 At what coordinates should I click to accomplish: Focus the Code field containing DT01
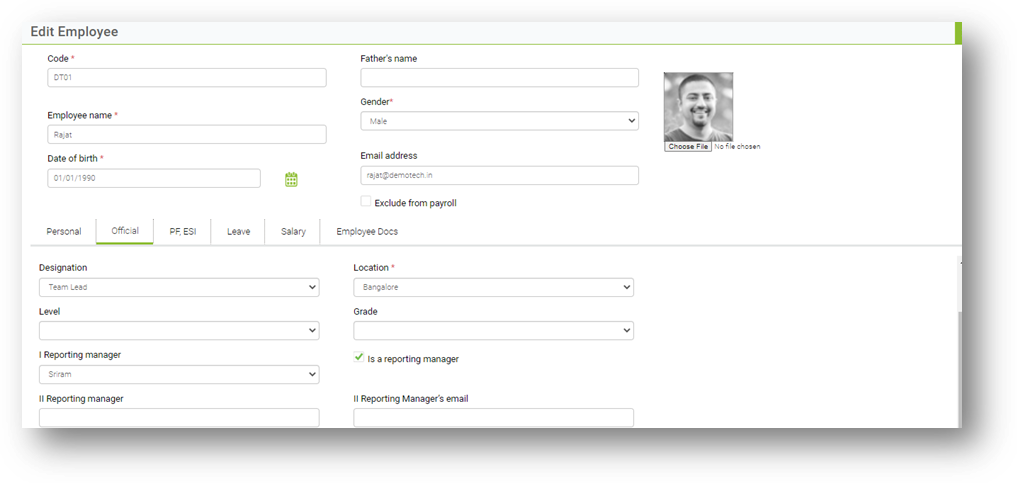[x=187, y=77]
